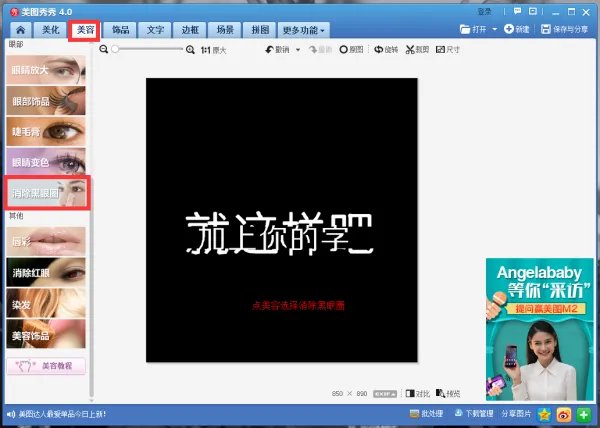Viewport: 600px width, 428px height.
Task: Click the zoom out magnifier icon
Action: [x=103, y=49]
